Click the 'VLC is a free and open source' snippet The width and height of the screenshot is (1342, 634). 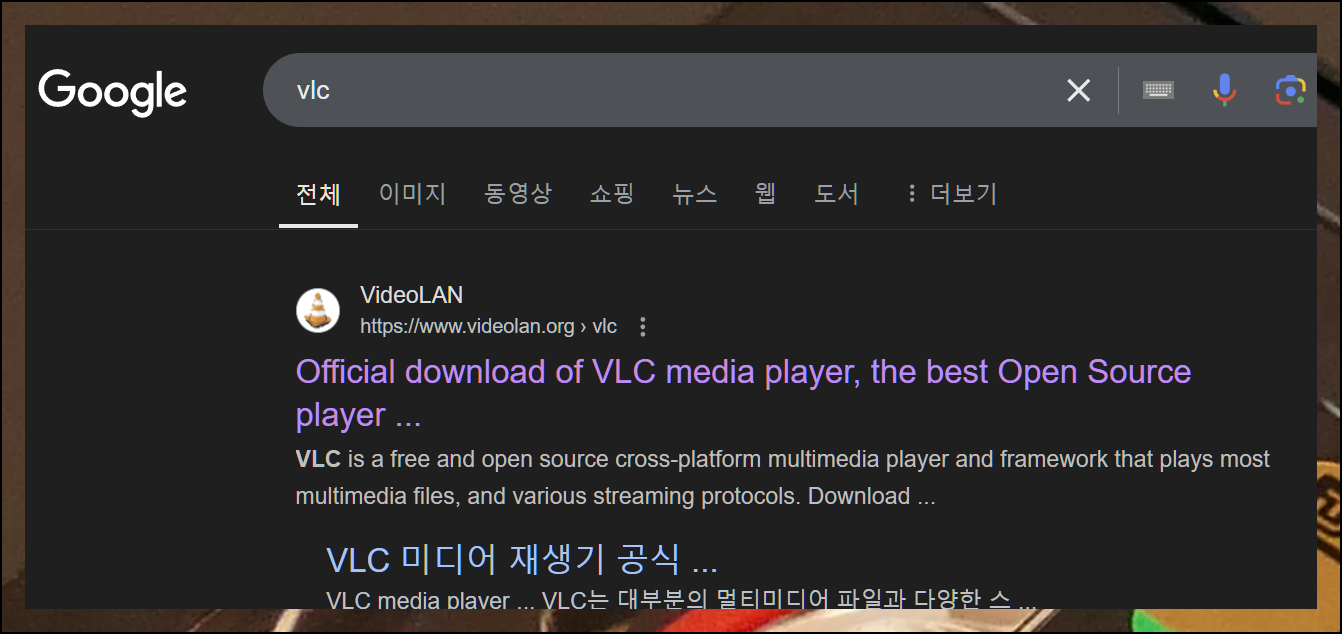[x=782, y=478]
